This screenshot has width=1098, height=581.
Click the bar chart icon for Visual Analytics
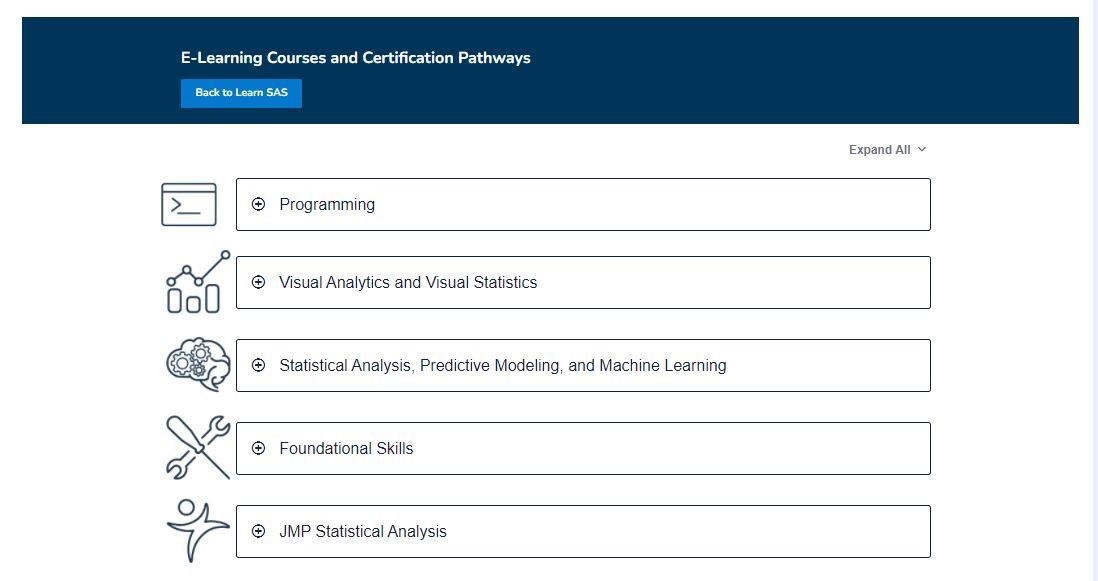click(193, 283)
